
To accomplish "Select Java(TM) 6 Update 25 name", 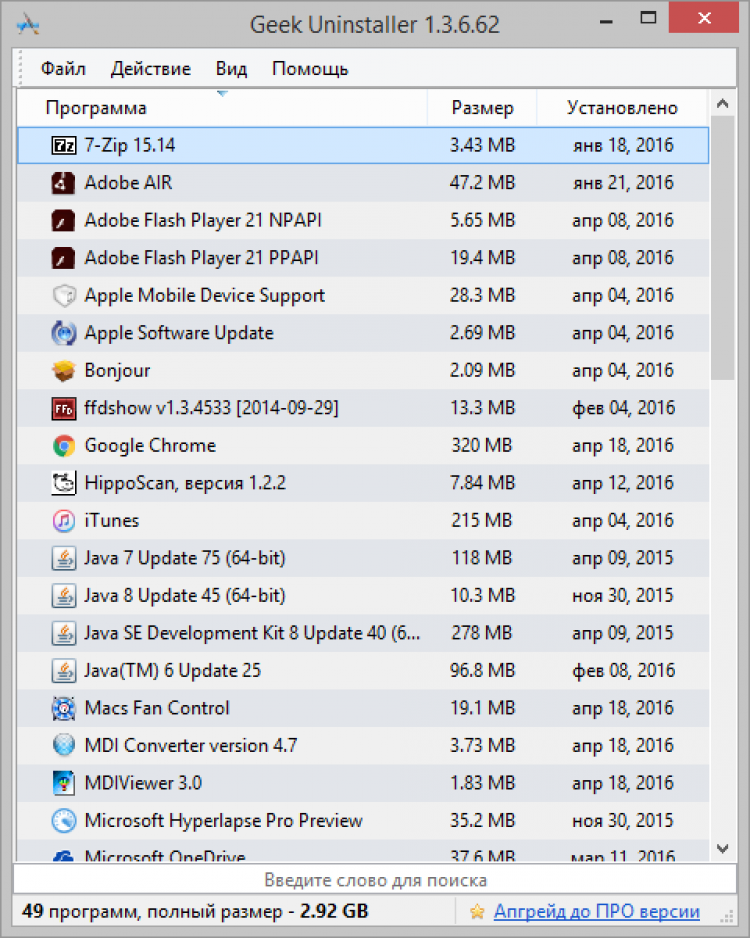I will click(x=173, y=671).
